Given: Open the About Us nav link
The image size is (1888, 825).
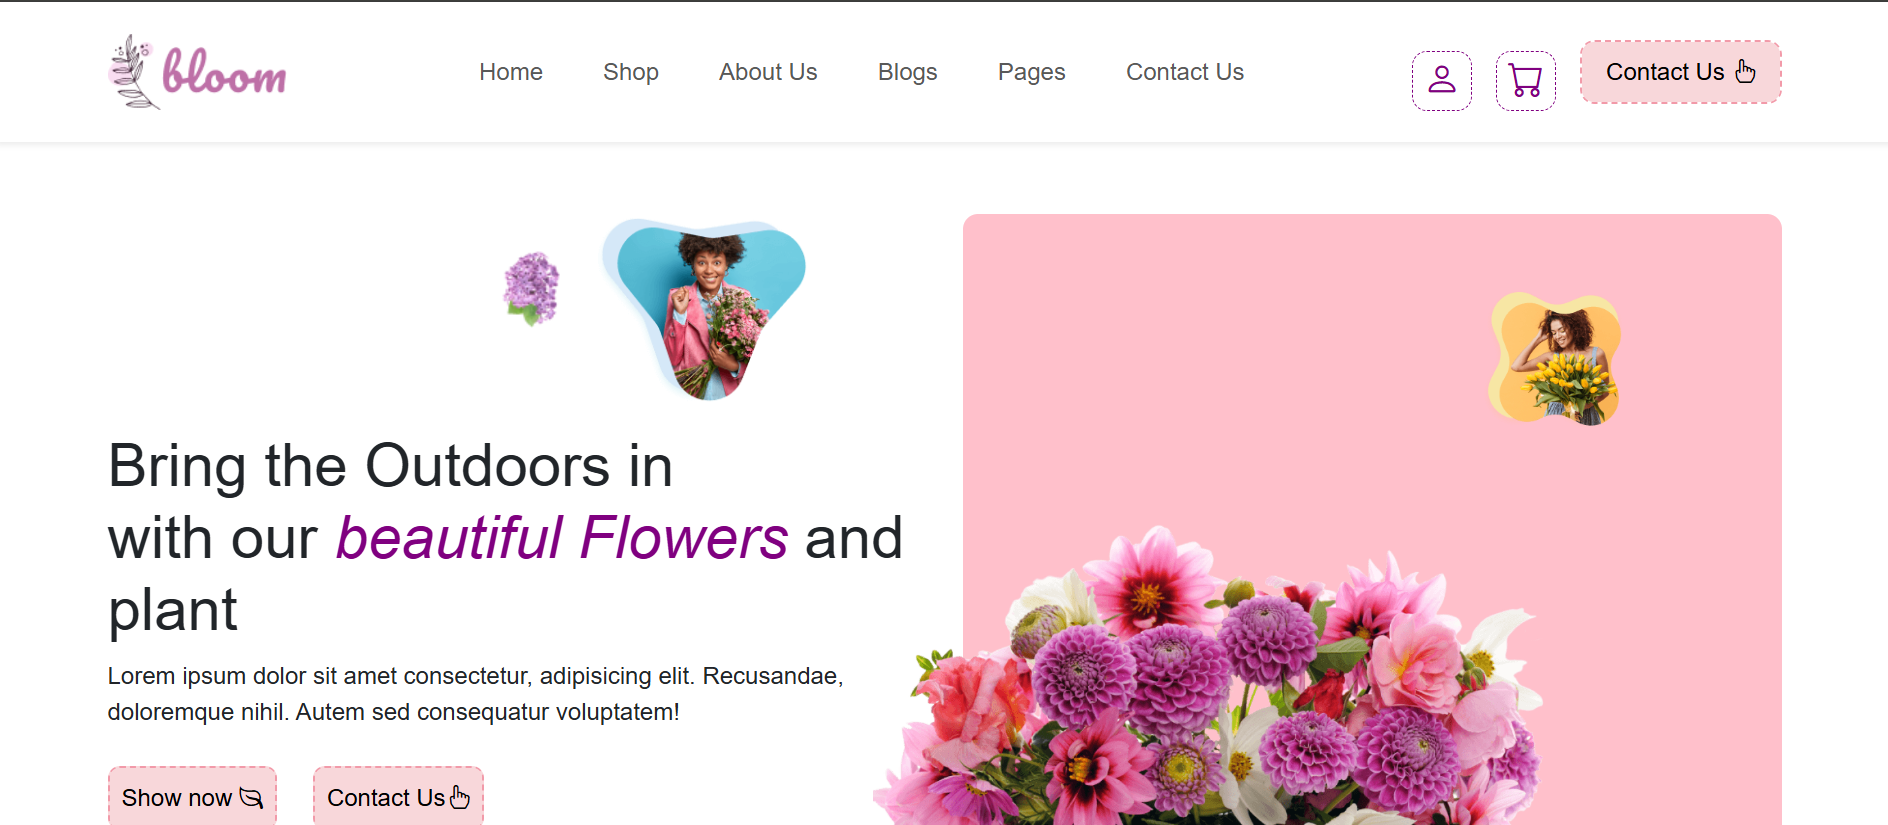Looking at the screenshot, I should (767, 72).
